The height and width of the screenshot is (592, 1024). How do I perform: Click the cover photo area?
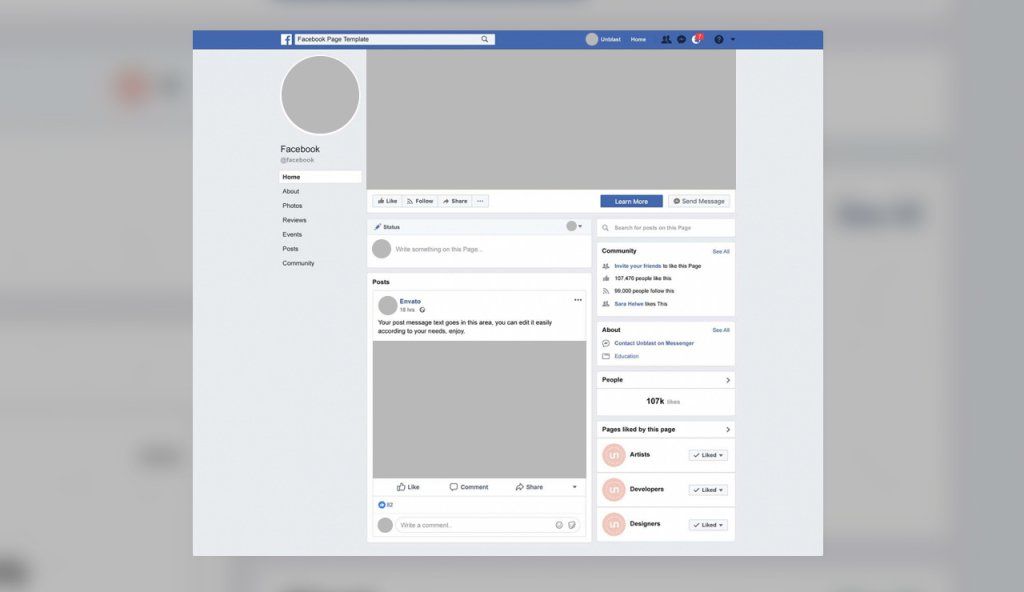click(x=551, y=120)
